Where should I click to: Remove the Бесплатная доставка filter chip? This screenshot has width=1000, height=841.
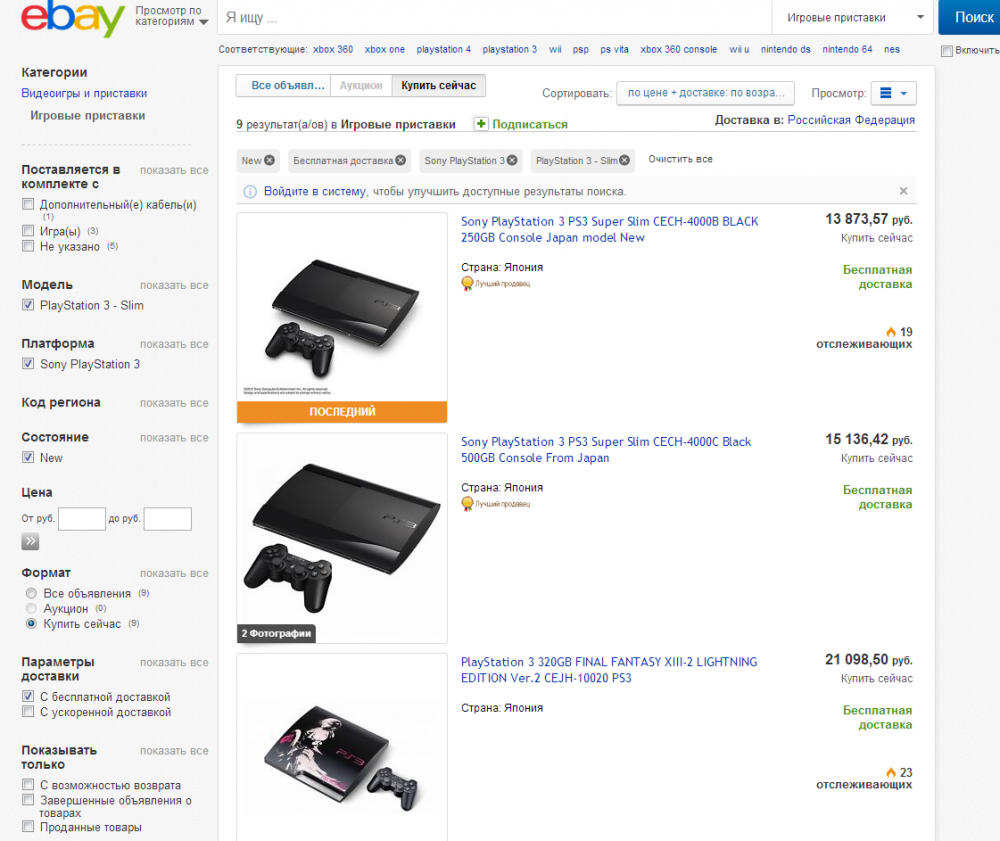click(x=401, y=160)
